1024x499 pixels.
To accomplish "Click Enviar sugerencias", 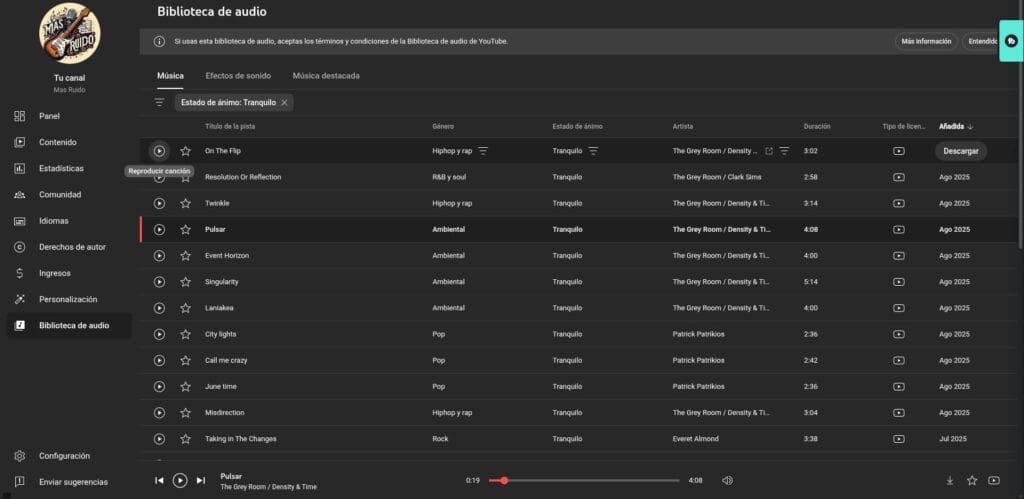I will click(x=69, y=482).
